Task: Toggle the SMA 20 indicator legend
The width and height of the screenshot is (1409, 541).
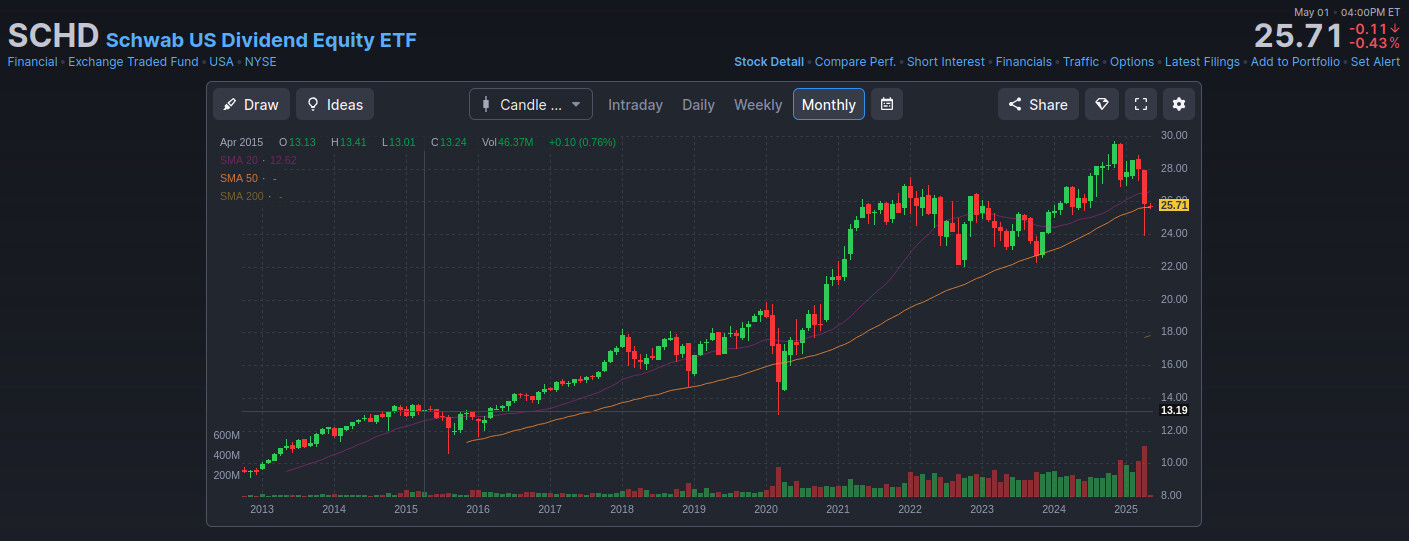Action: tap(238, 160)
